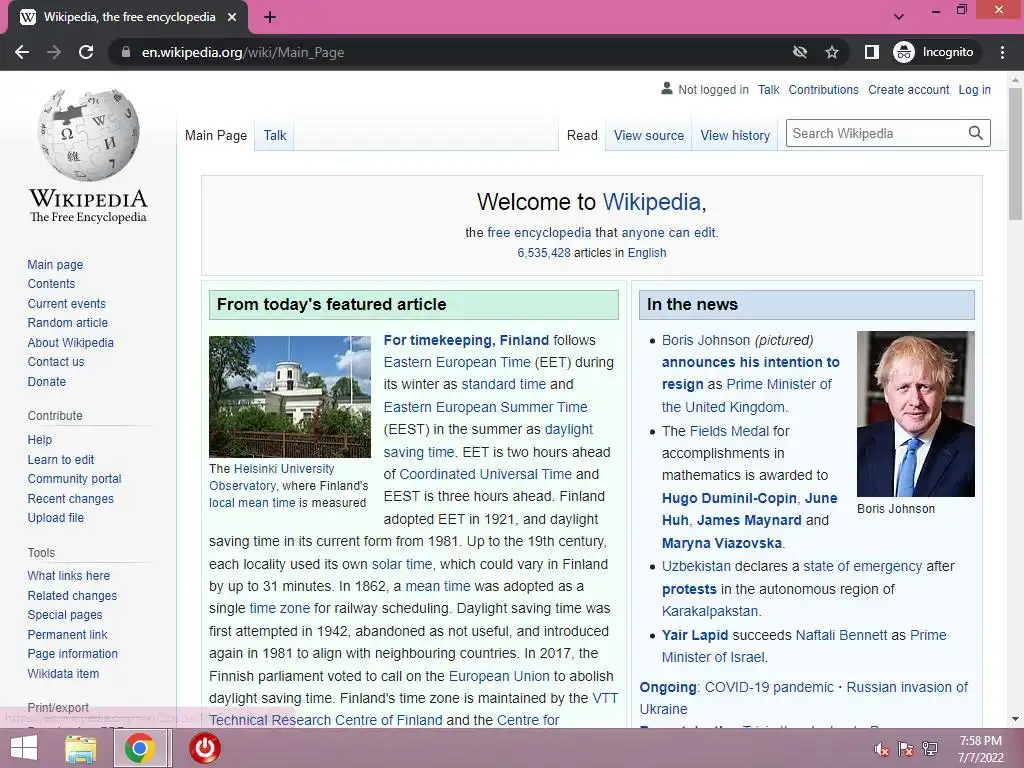Open the Contributions link
The height and width of the screenshot is (768, 1024).
tap(823, 89)
